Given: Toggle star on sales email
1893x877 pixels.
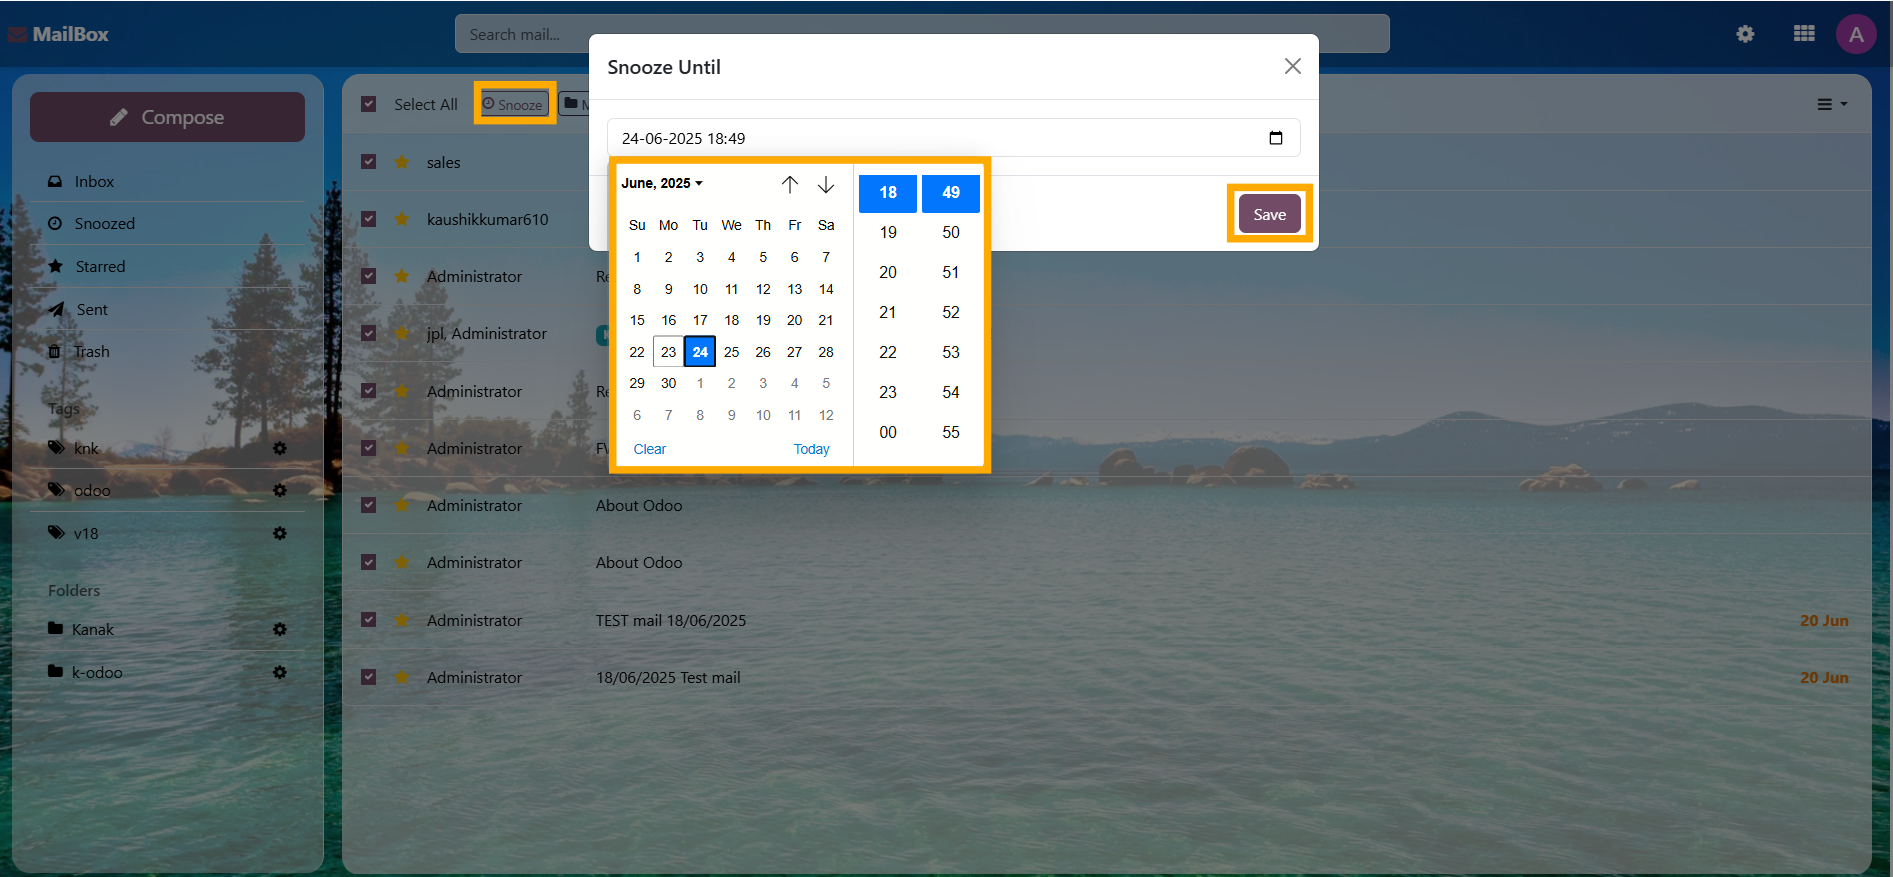Looking at the screenshot, I should pyautogui.click(x=401, y=162).
